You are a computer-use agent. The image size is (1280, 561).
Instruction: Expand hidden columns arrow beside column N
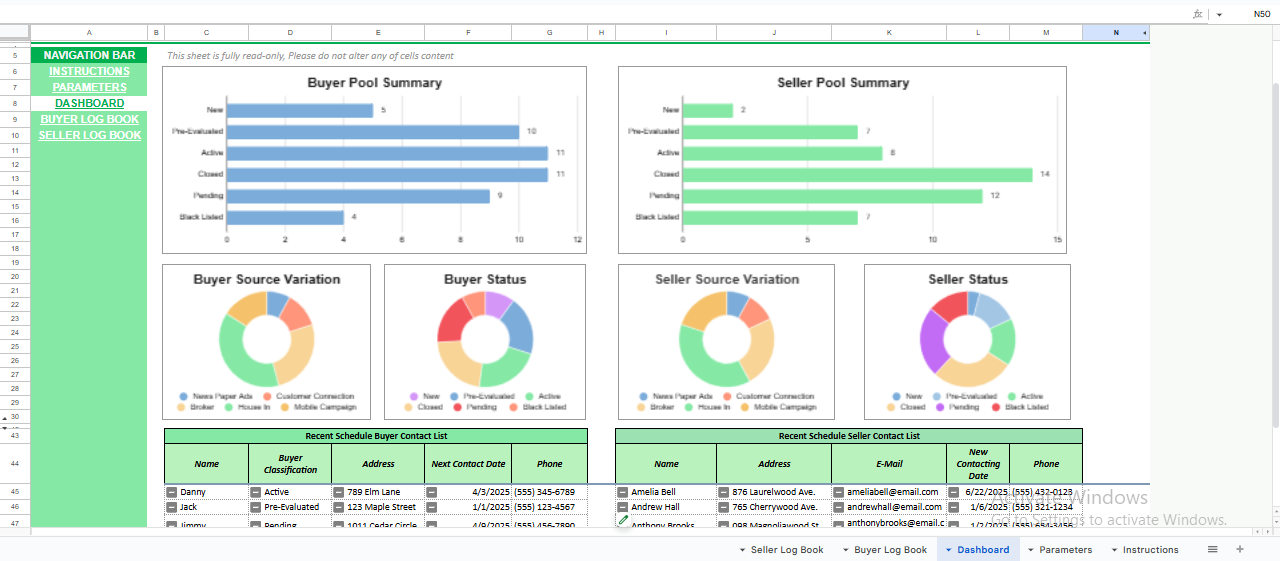pos(1145,33)
